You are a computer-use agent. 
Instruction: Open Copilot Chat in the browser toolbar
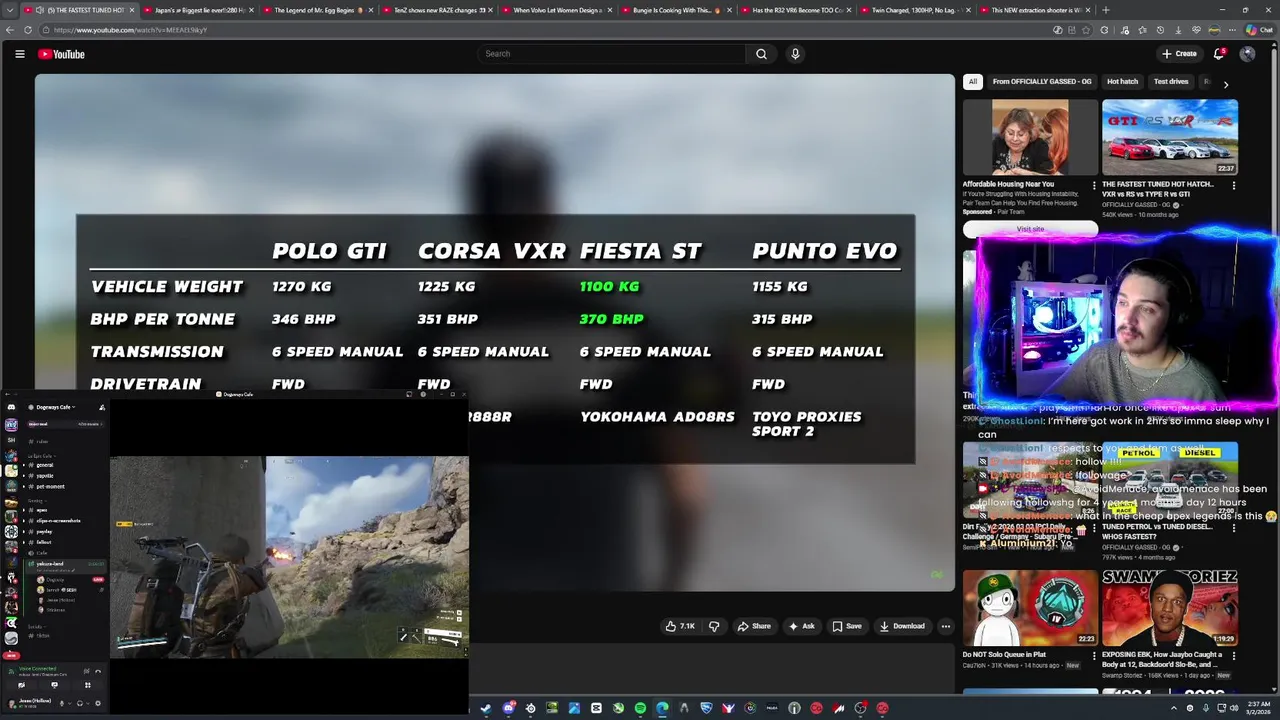point(1259,30)
